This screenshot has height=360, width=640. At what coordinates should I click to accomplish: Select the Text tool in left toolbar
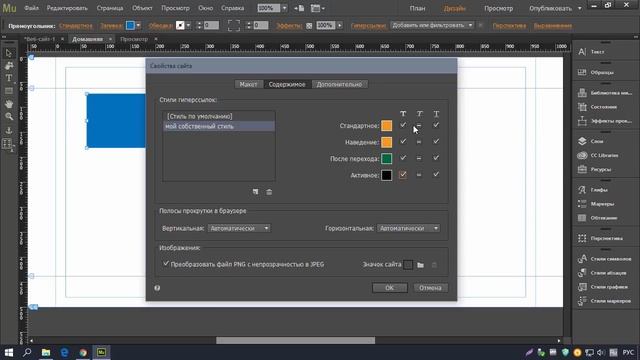coord(9,78)
